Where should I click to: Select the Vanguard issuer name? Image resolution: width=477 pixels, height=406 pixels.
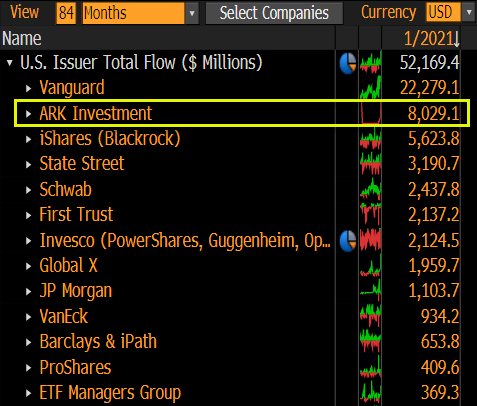pyautogui.click(x=72, y=87)
